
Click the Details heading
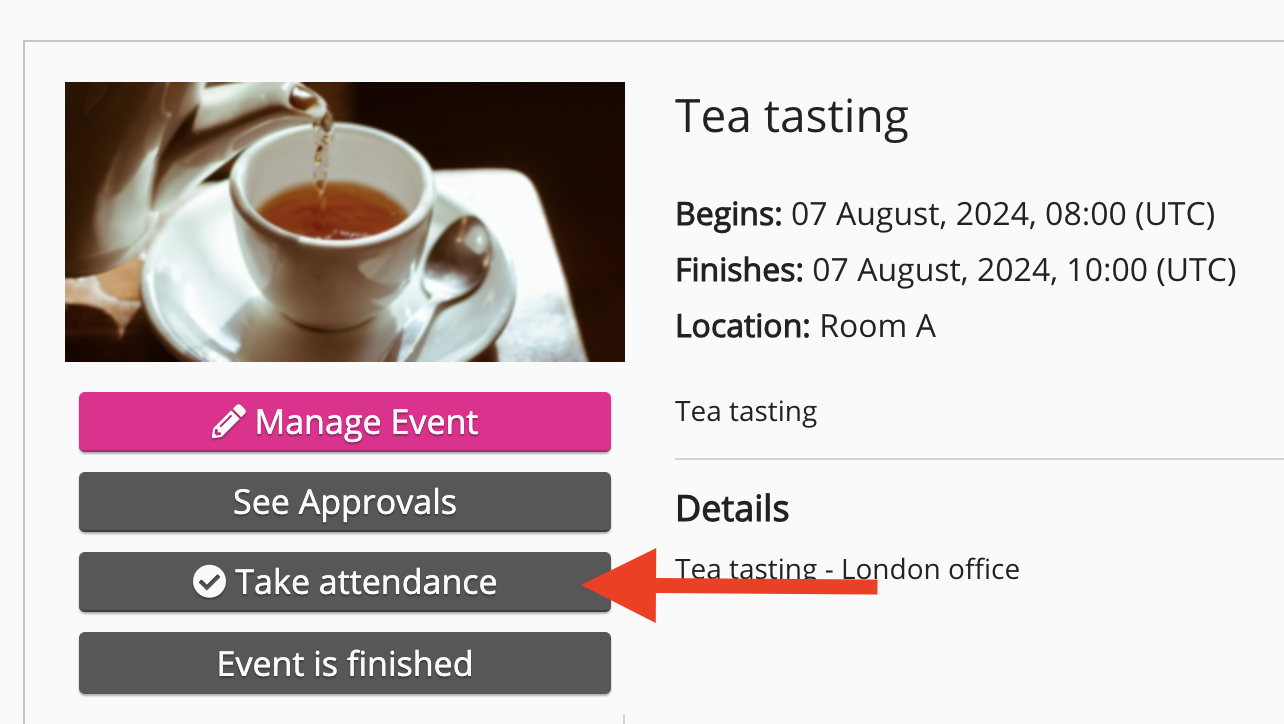[x=732, y=509]
